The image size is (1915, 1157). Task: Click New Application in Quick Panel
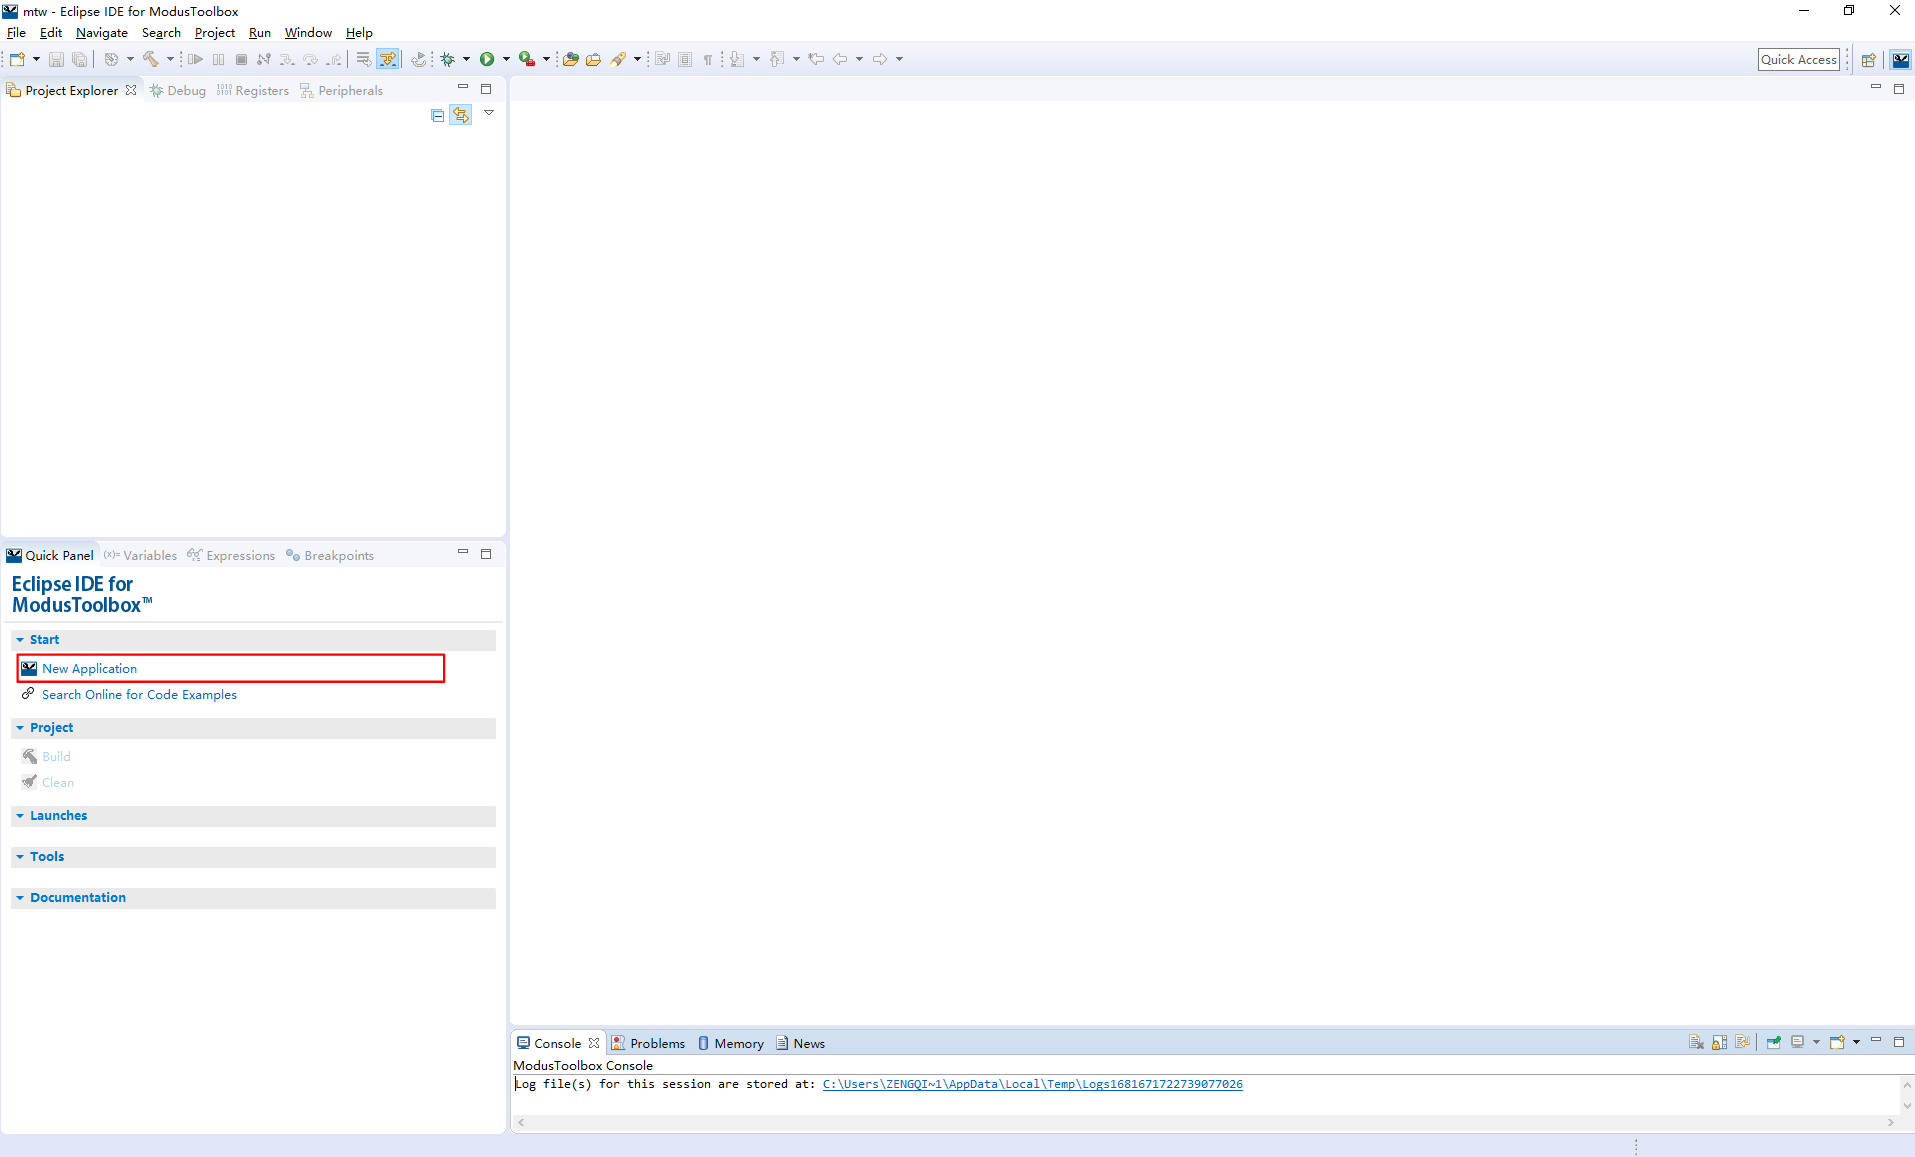[90, 668]
